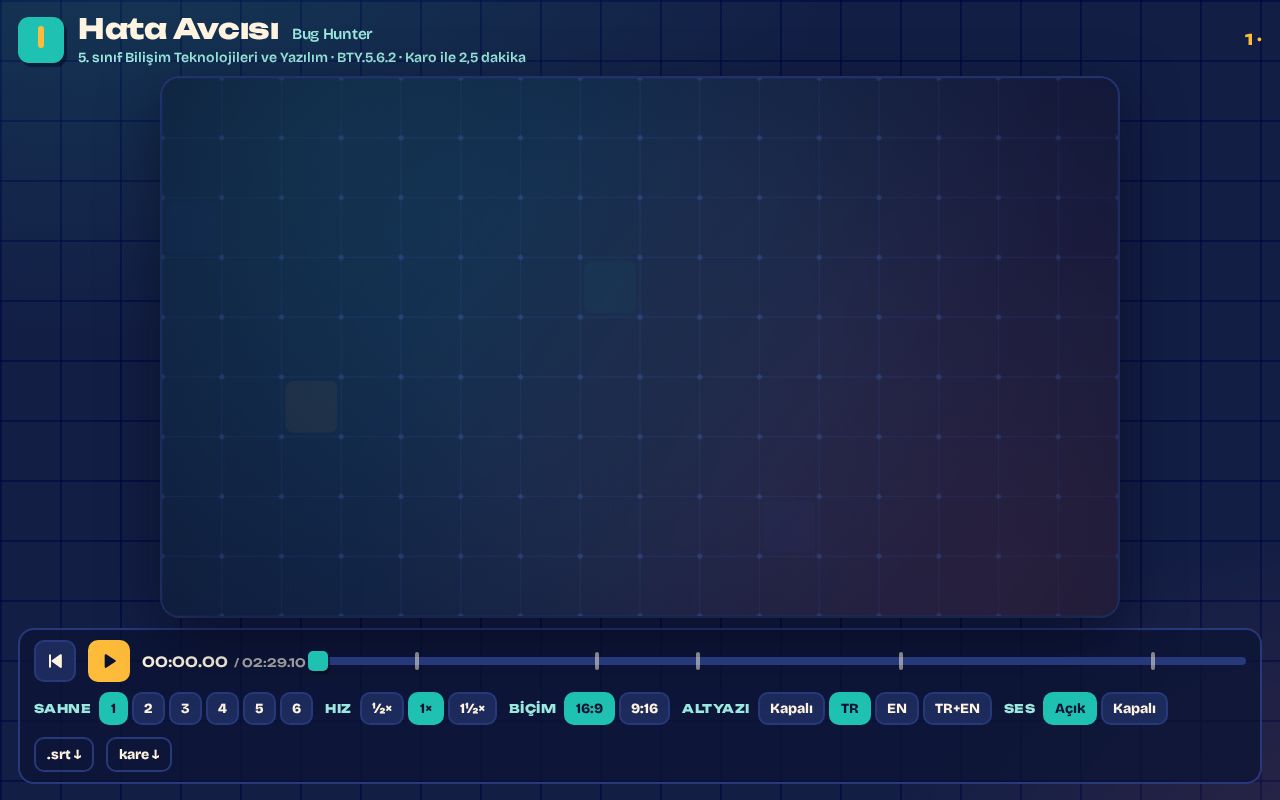Mute sound with Ses Kapalı
The height and width of the screenshot is (800, 1280).
1134,708
